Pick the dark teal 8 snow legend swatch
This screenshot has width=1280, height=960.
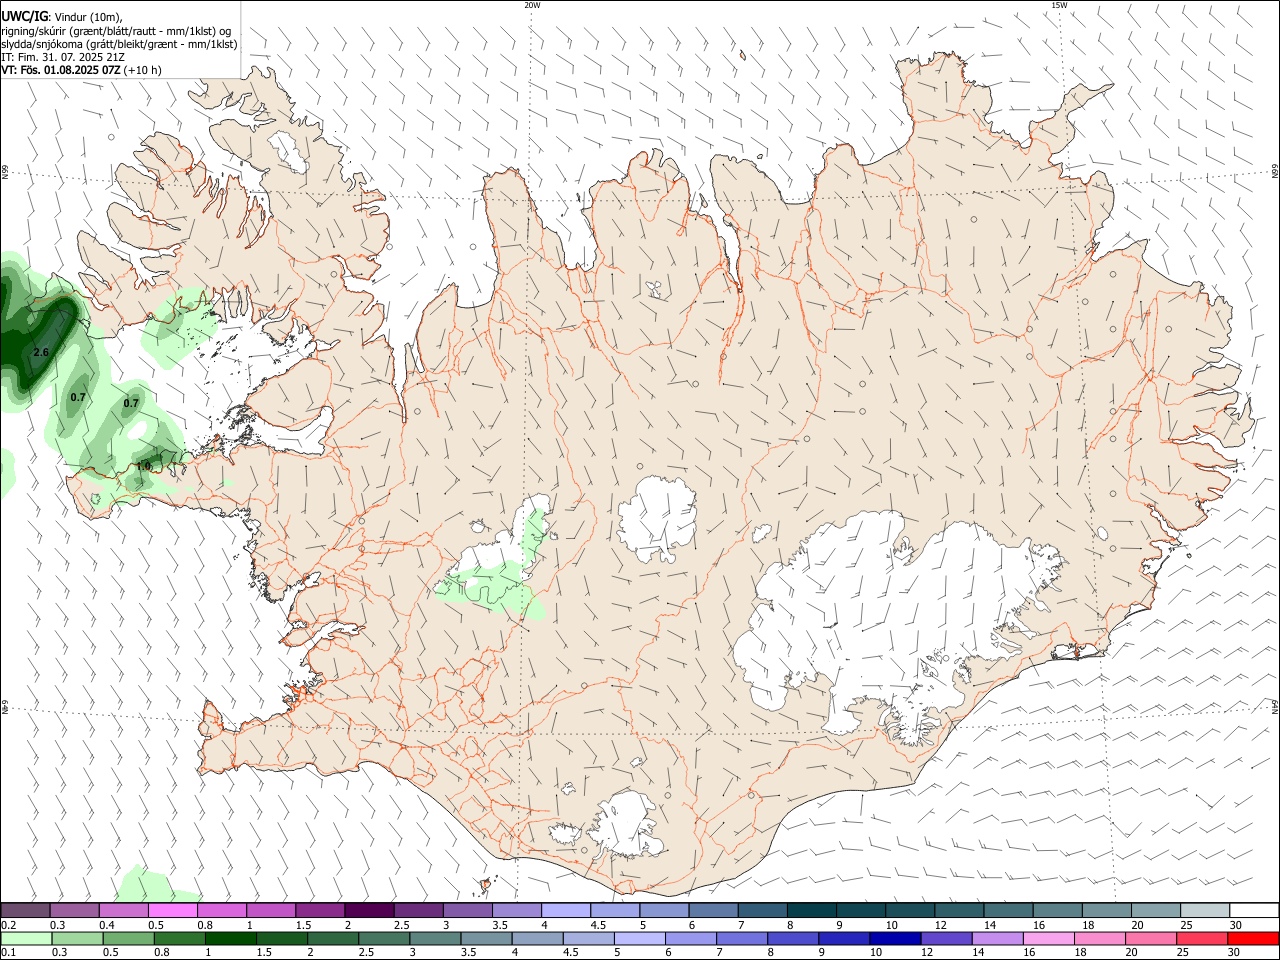(x=811, y=911)
